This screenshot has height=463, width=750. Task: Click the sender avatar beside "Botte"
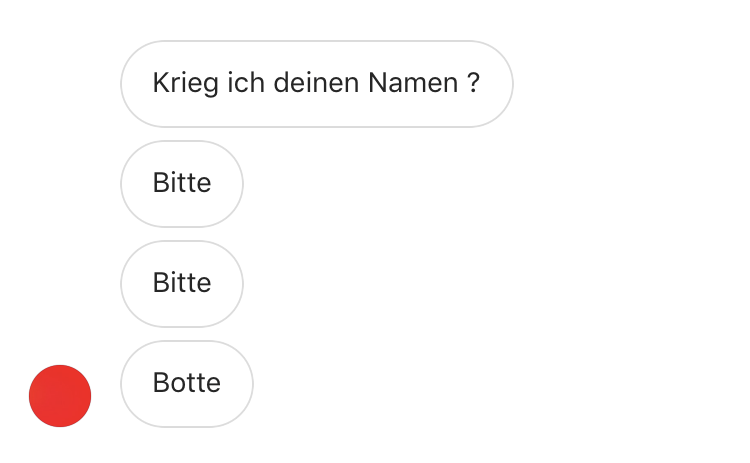tap(60, 396)
